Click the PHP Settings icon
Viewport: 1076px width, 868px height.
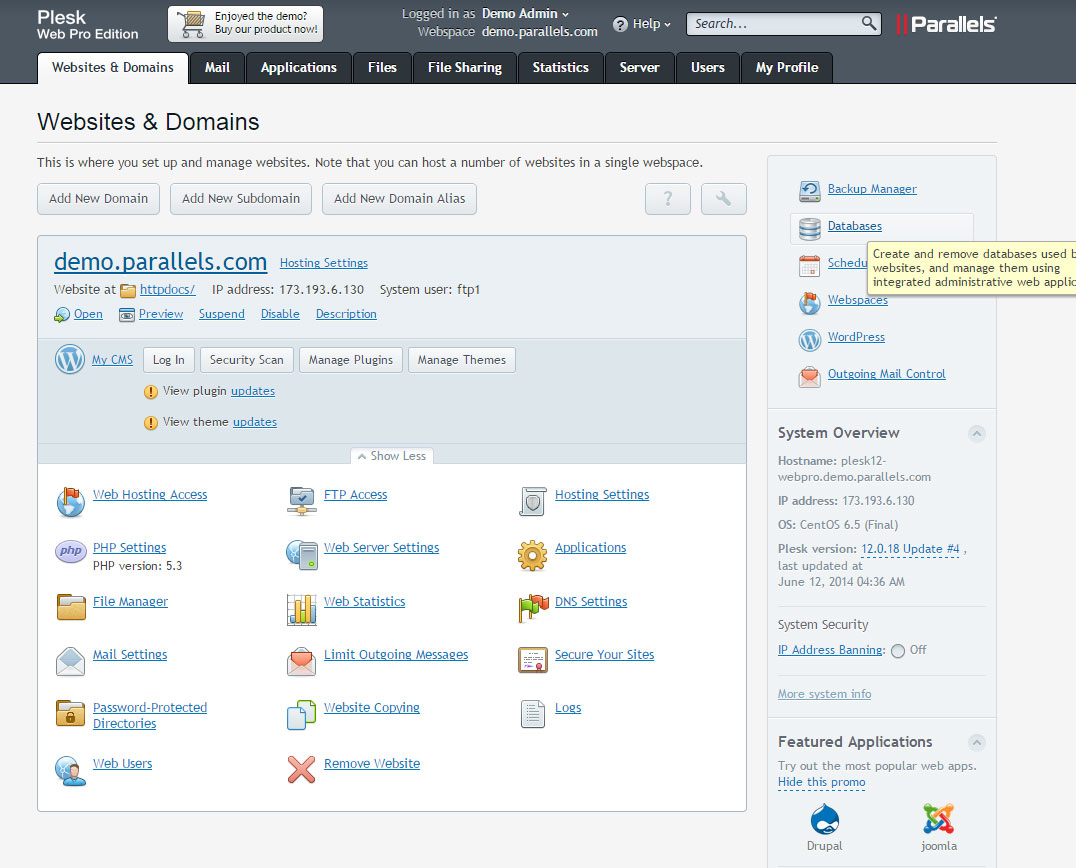(71, 551)
